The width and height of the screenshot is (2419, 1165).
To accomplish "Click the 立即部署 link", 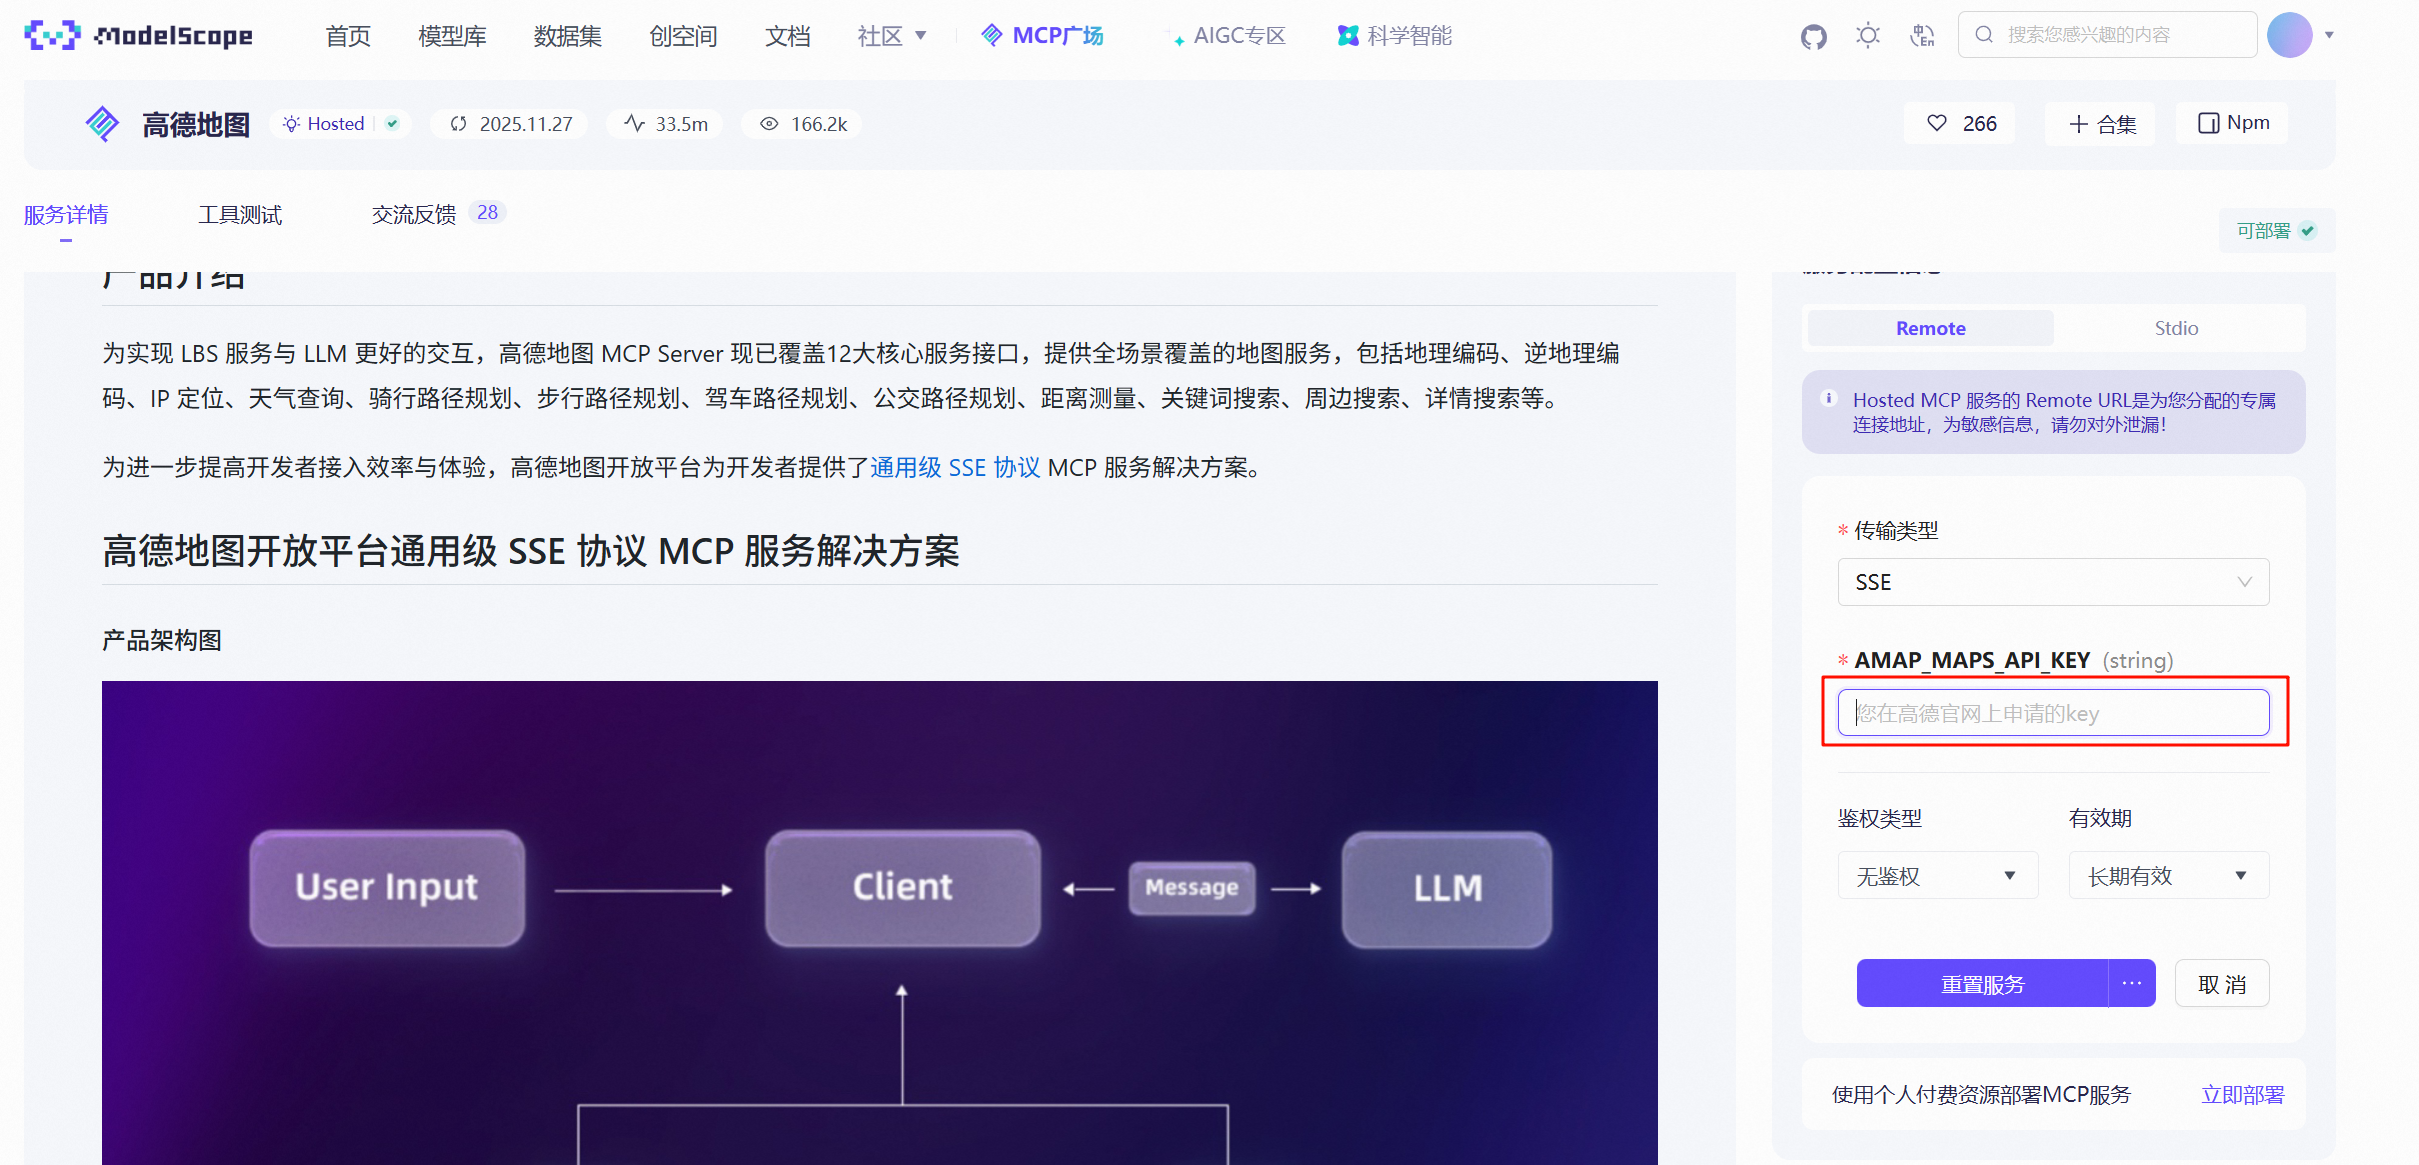I will (x=2242, y=1094).
